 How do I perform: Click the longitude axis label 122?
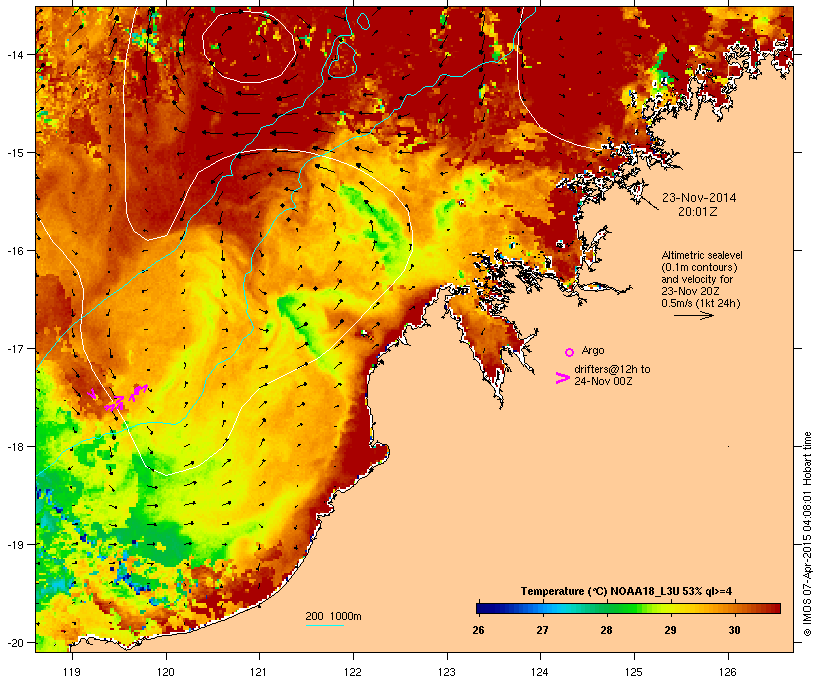pos(353,672)
